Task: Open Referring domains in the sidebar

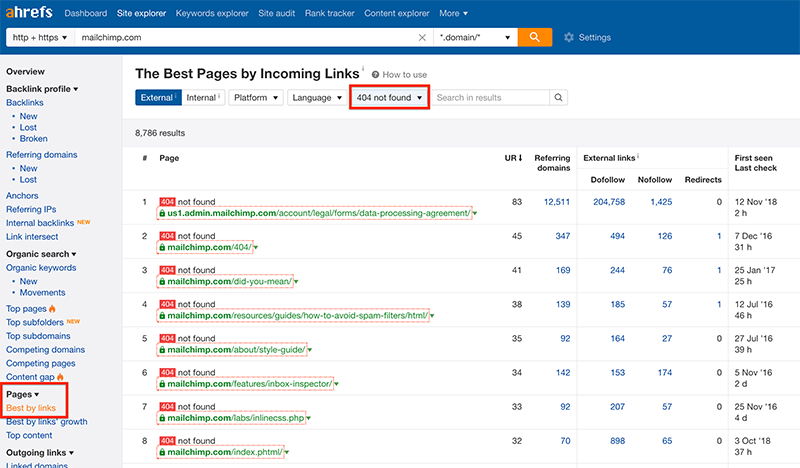Action: tap(42, 155)
